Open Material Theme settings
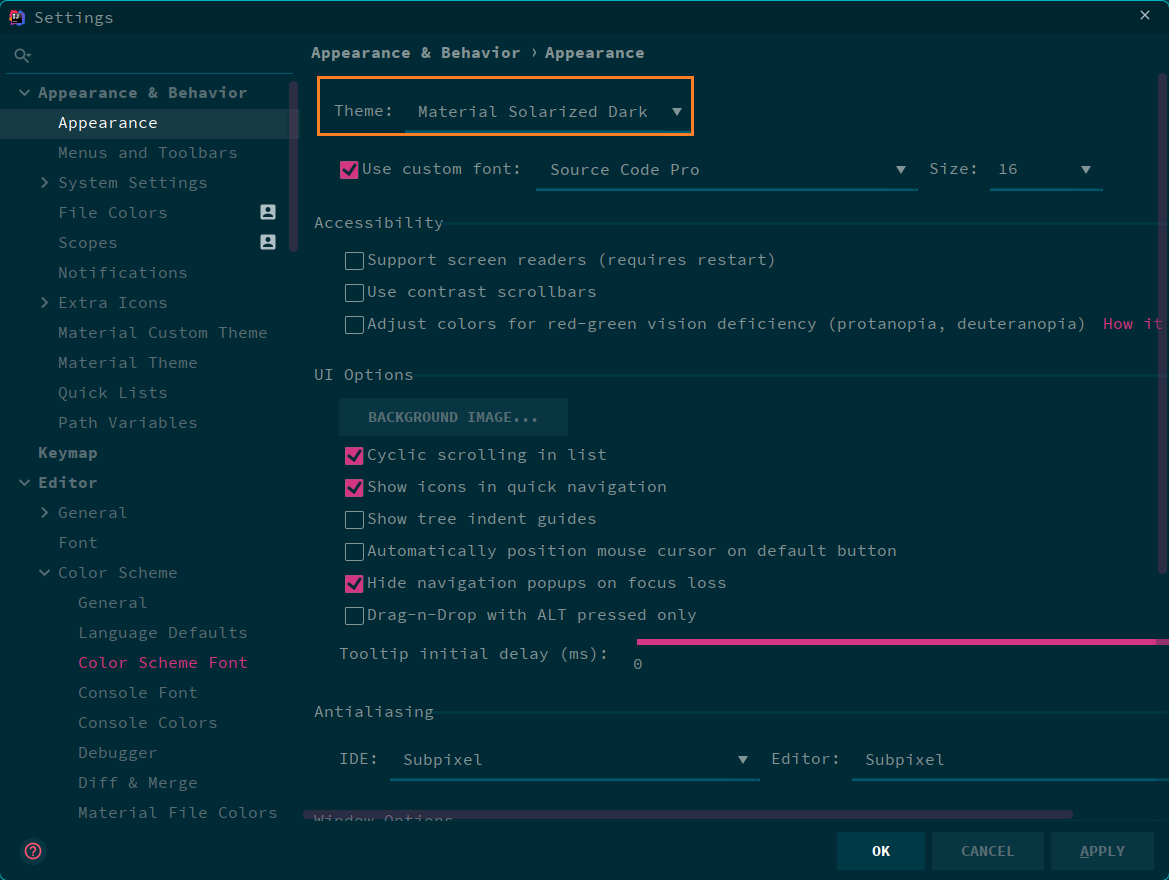The height and width of the screenshot is (880, 1169). (x=127, y=362)
